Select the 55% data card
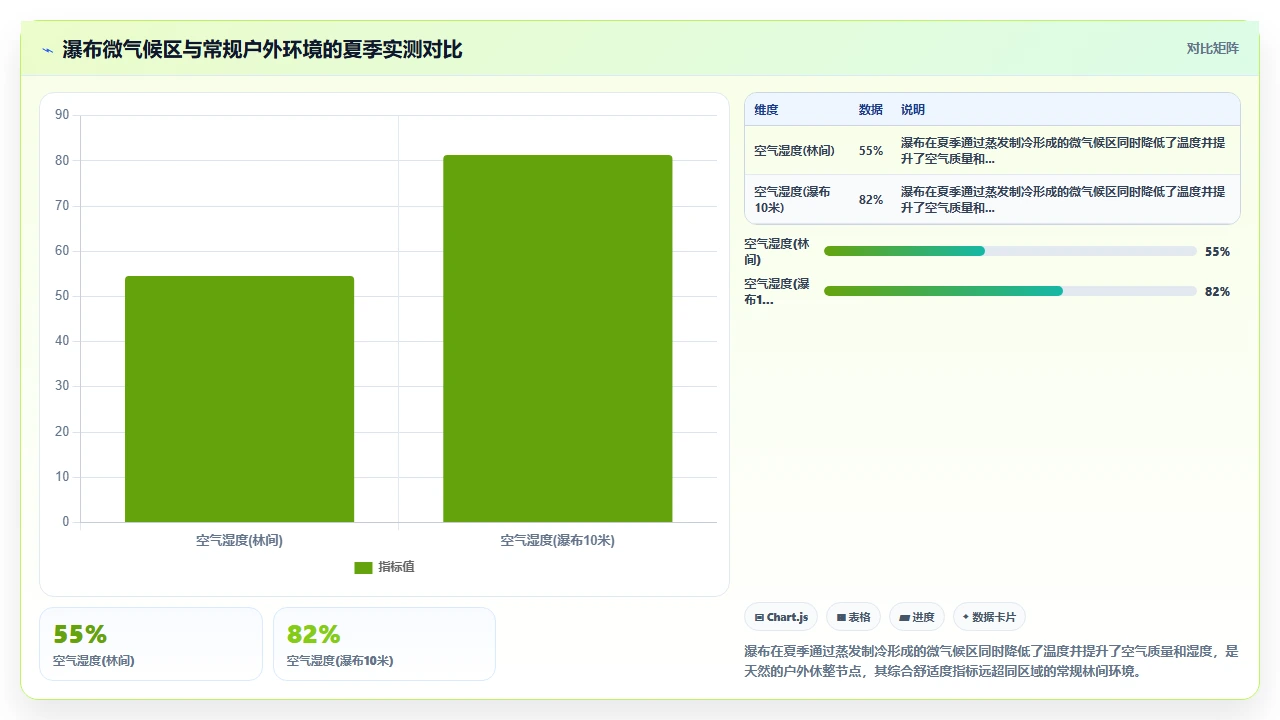The width and height of the screenshot is (1280, 720). pos(151,644)
